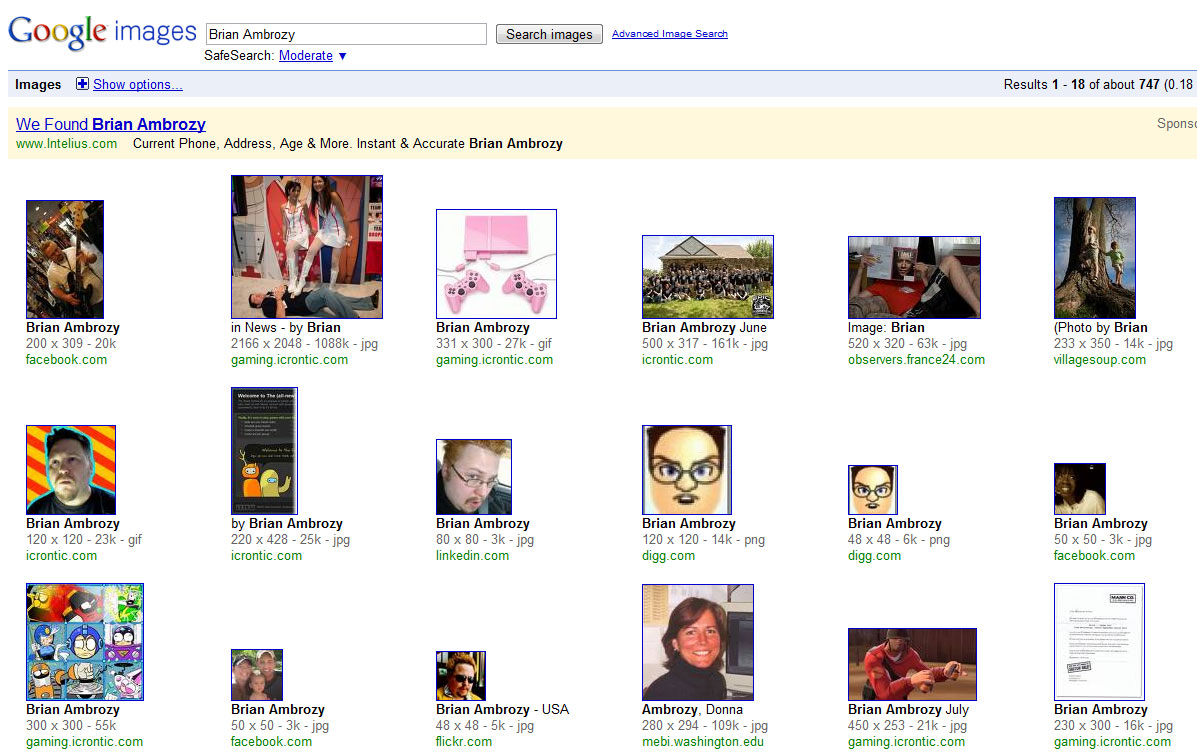This screenshot has height=752, width=1197.
Task: Open the large Mii avatar thumbnail
Action: tap(686, 470)
